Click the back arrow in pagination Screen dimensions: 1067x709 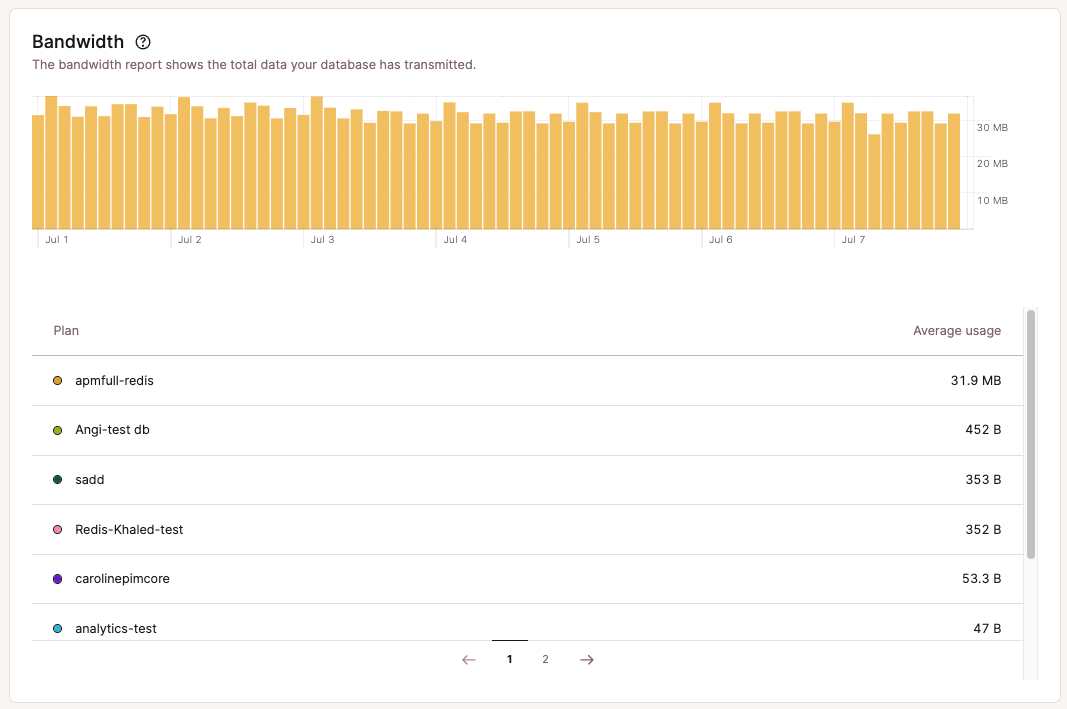pos(468,659)
